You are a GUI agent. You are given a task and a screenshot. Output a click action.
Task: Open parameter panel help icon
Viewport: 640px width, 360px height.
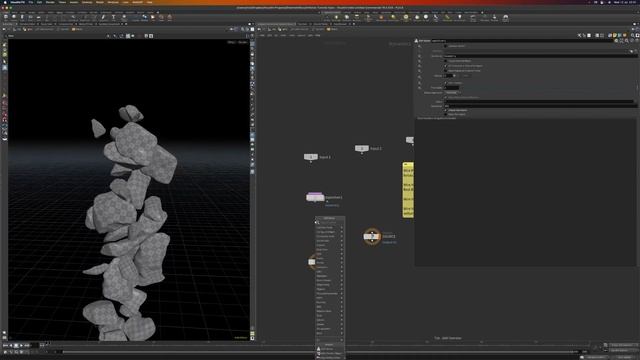pyautogui.click(x=637, y=41)
